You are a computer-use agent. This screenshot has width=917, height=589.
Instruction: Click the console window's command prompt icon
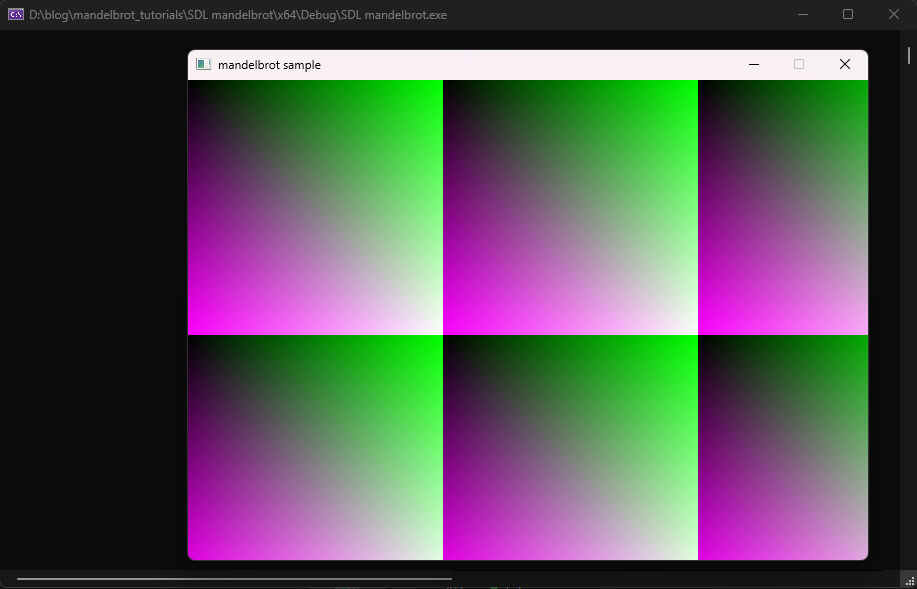tap(16, 14)
